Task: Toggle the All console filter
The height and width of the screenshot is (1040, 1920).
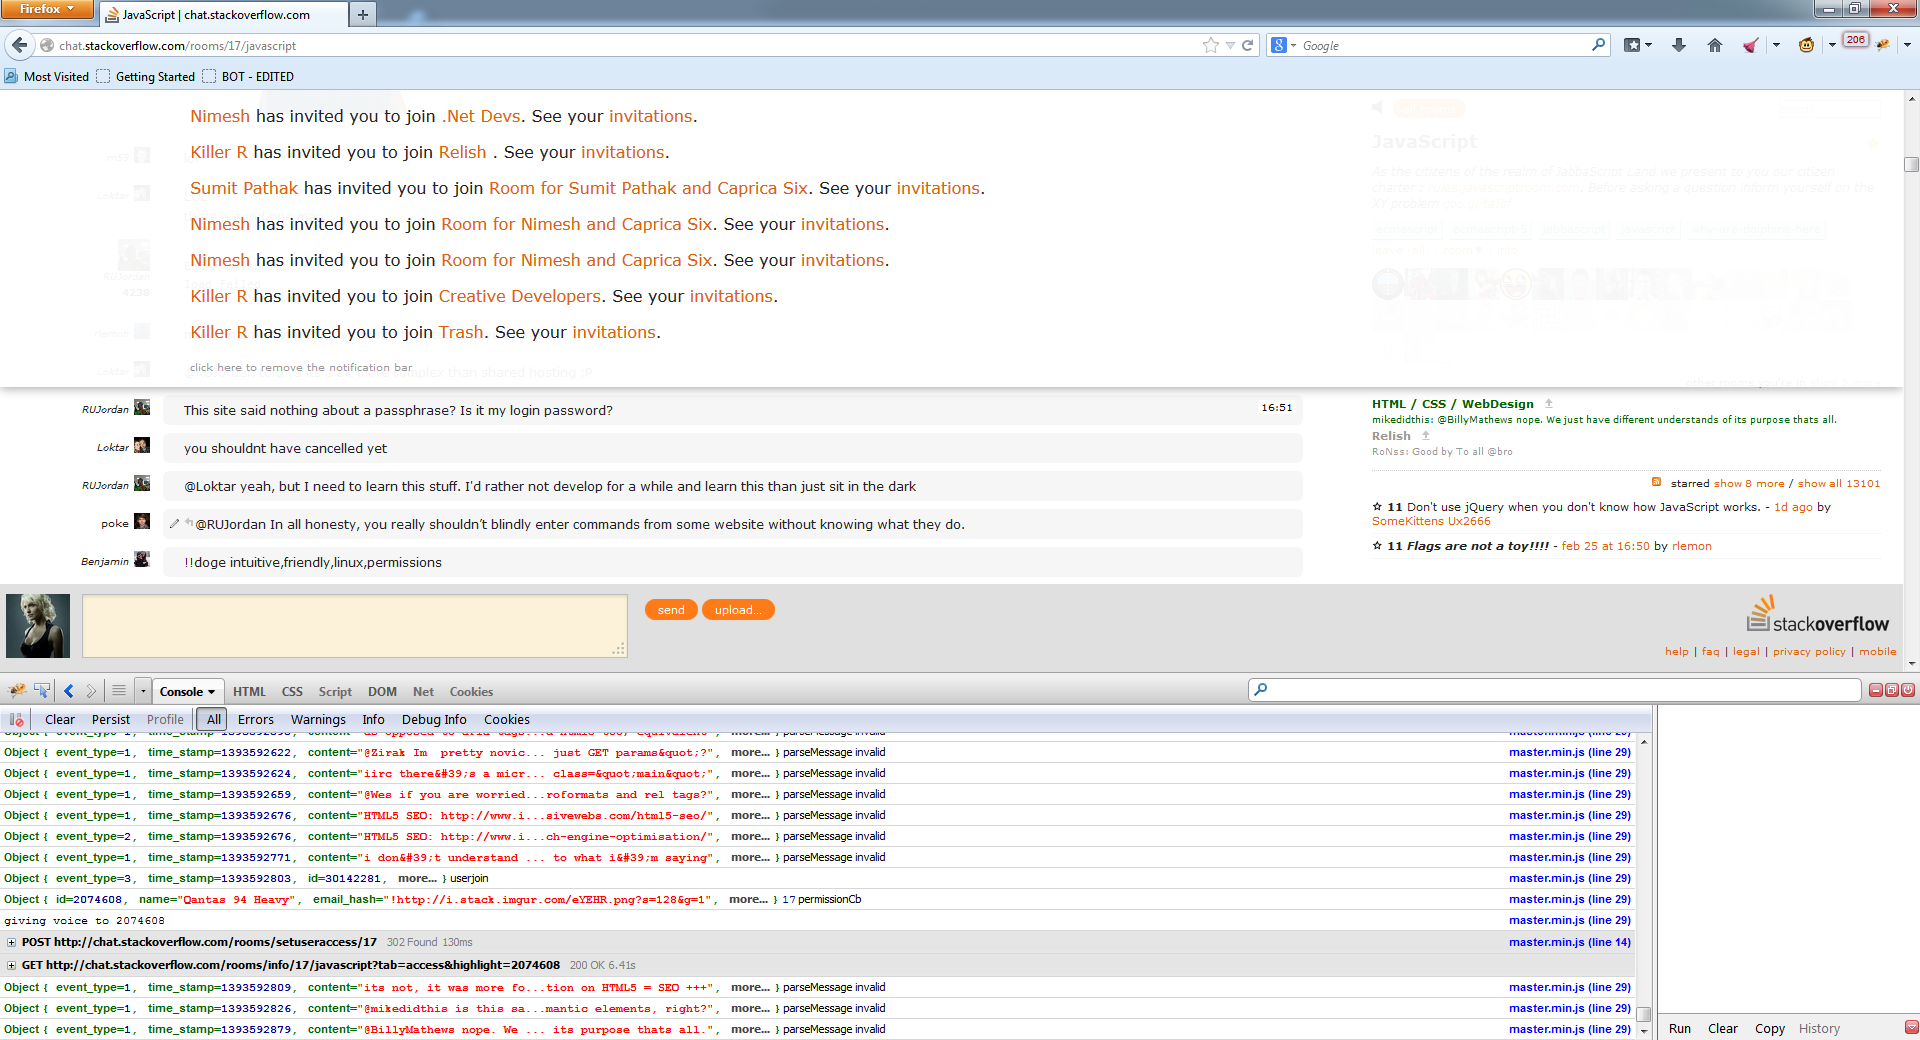Action: pos(213,719)
